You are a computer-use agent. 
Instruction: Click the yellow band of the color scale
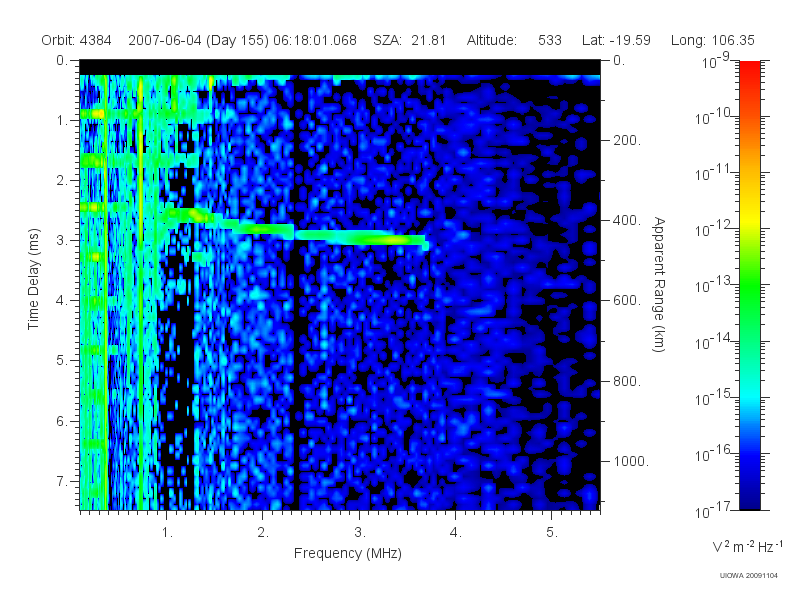(749, 218)
